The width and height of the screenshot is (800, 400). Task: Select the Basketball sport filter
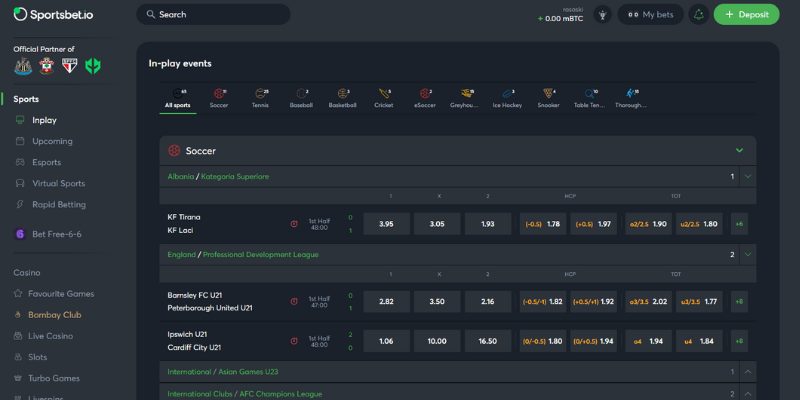click(x=343, y=98)
